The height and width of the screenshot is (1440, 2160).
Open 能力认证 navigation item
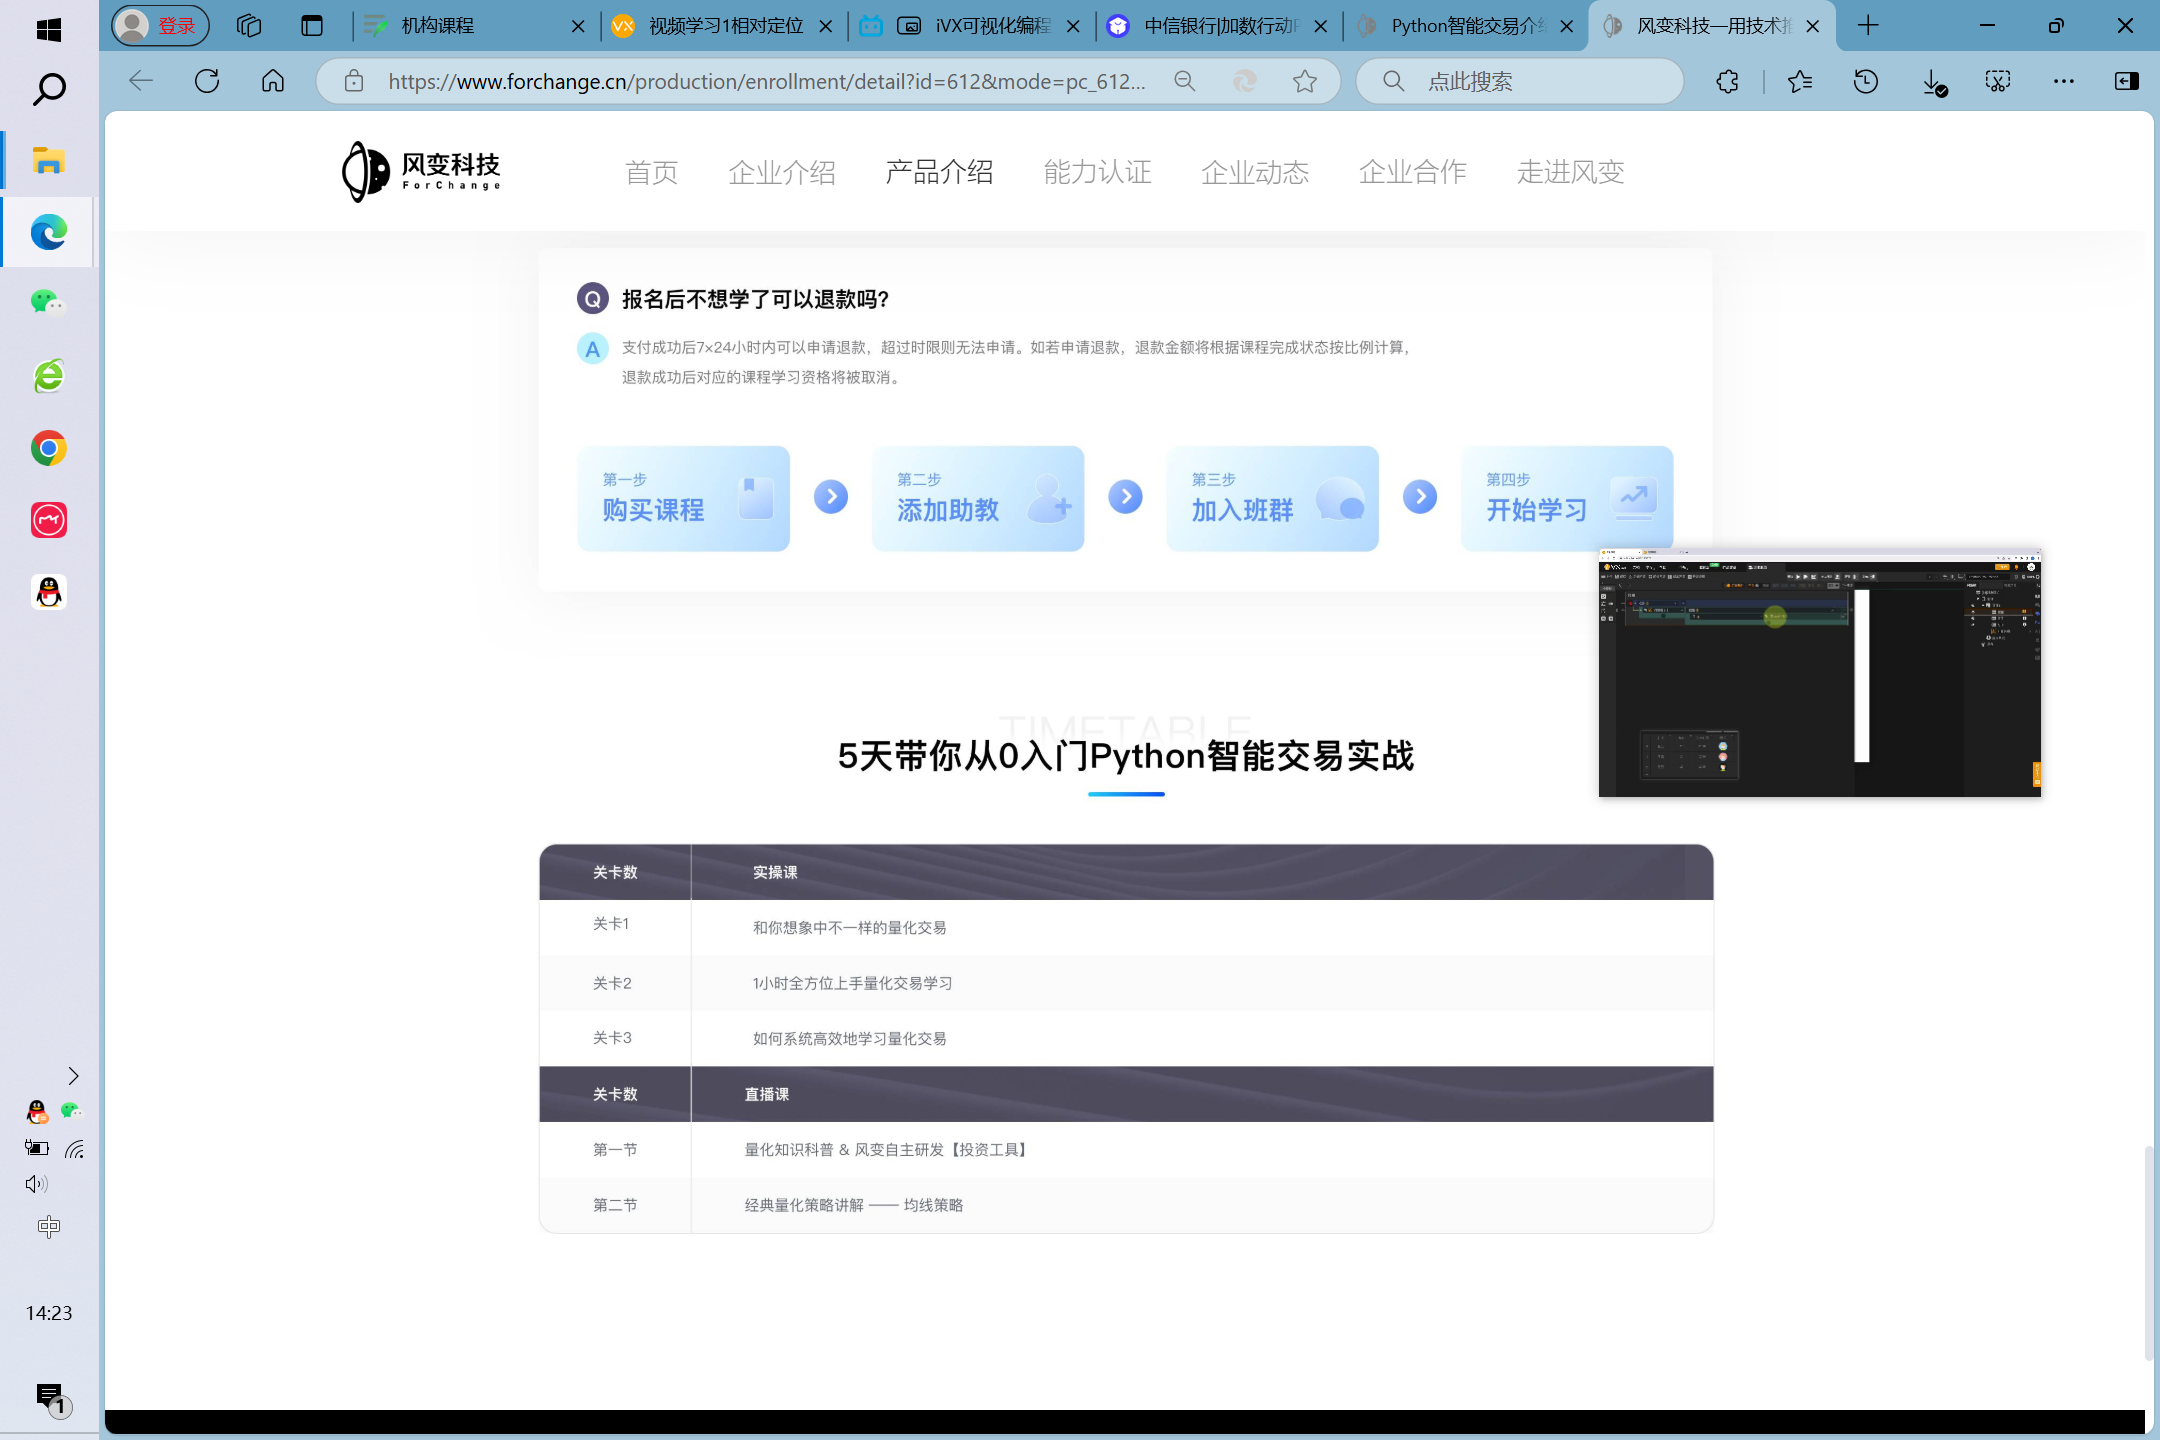(x=1098, y=172)
